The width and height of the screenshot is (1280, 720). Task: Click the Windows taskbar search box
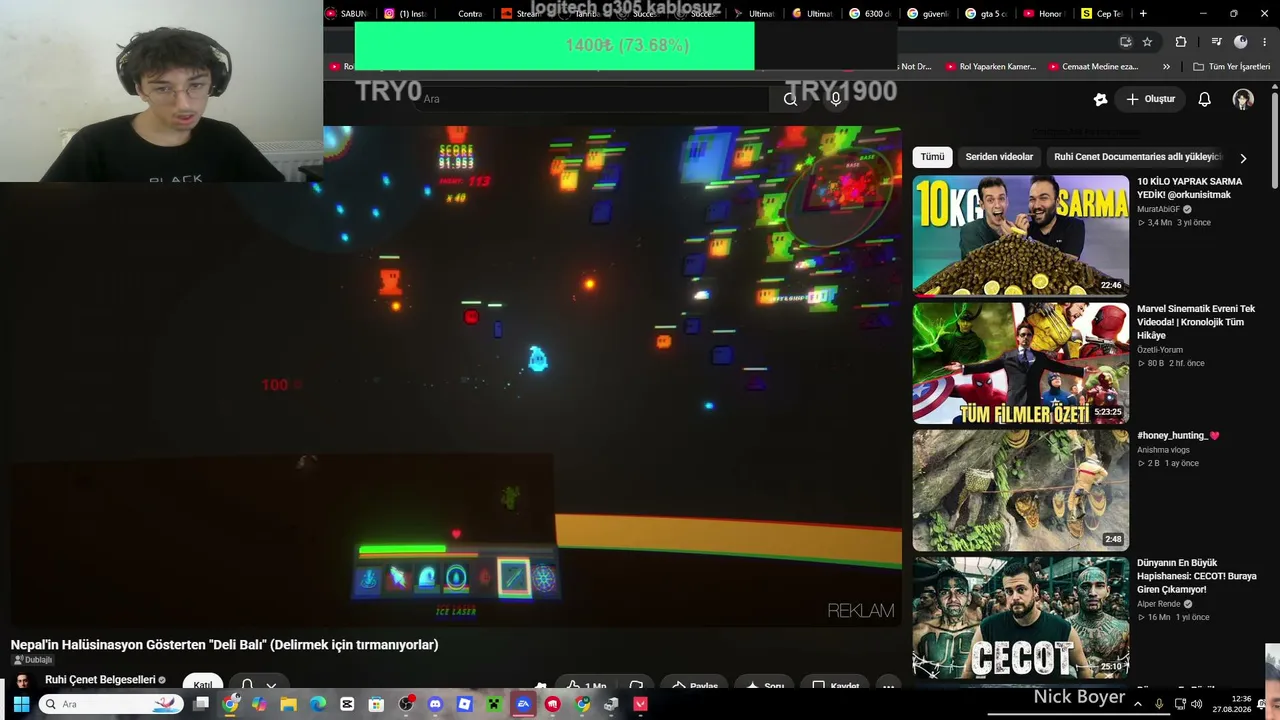point(112,704)
